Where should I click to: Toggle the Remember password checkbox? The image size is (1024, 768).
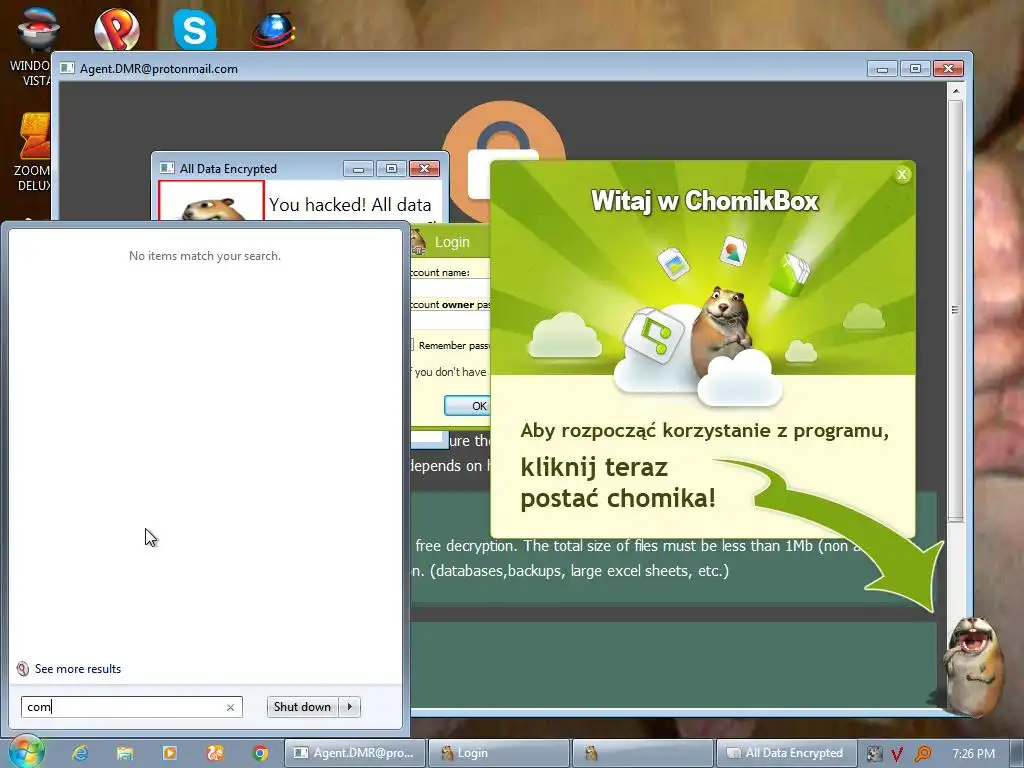[411, 345]
